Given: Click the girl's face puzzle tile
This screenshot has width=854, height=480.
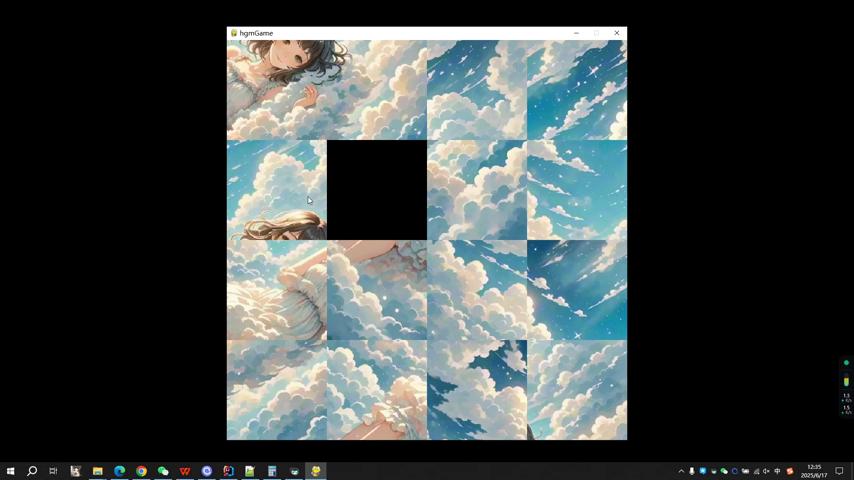Looking at the screenshot, I should (277, 90).
